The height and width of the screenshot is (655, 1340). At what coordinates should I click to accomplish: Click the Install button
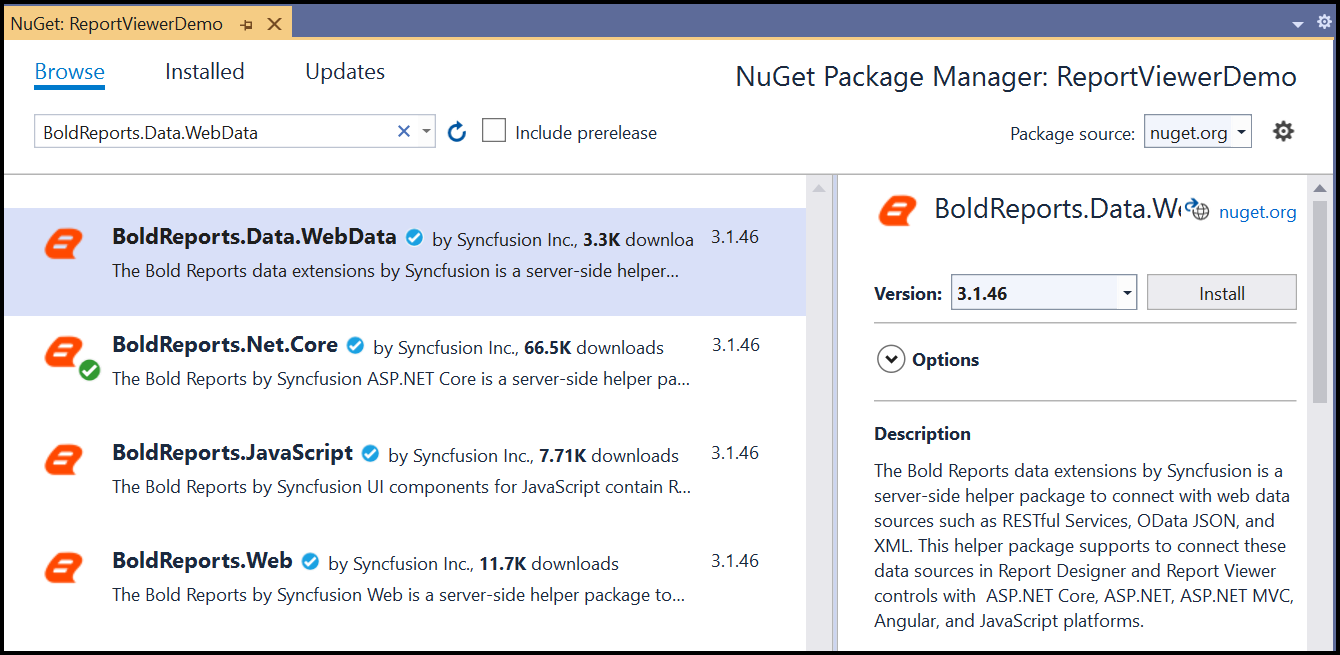pos(1221,293)
